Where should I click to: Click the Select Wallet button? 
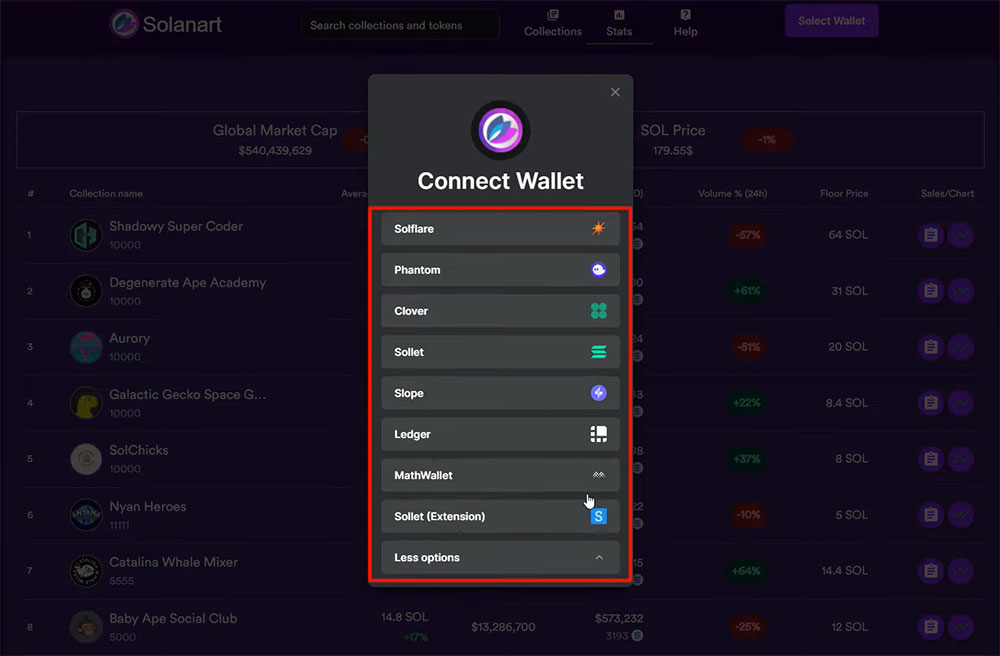pos(831,20)
